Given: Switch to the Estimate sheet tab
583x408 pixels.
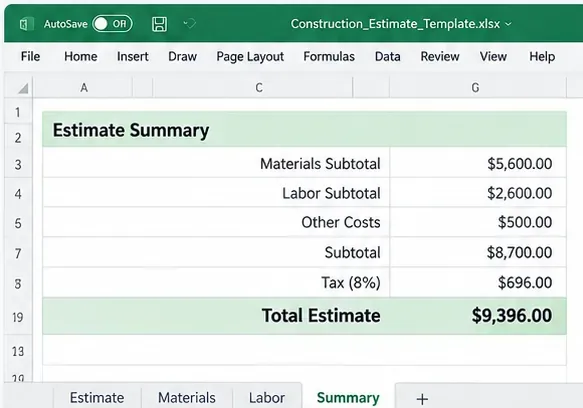Looking at the screenshot, I should click(x=97, y=397).
